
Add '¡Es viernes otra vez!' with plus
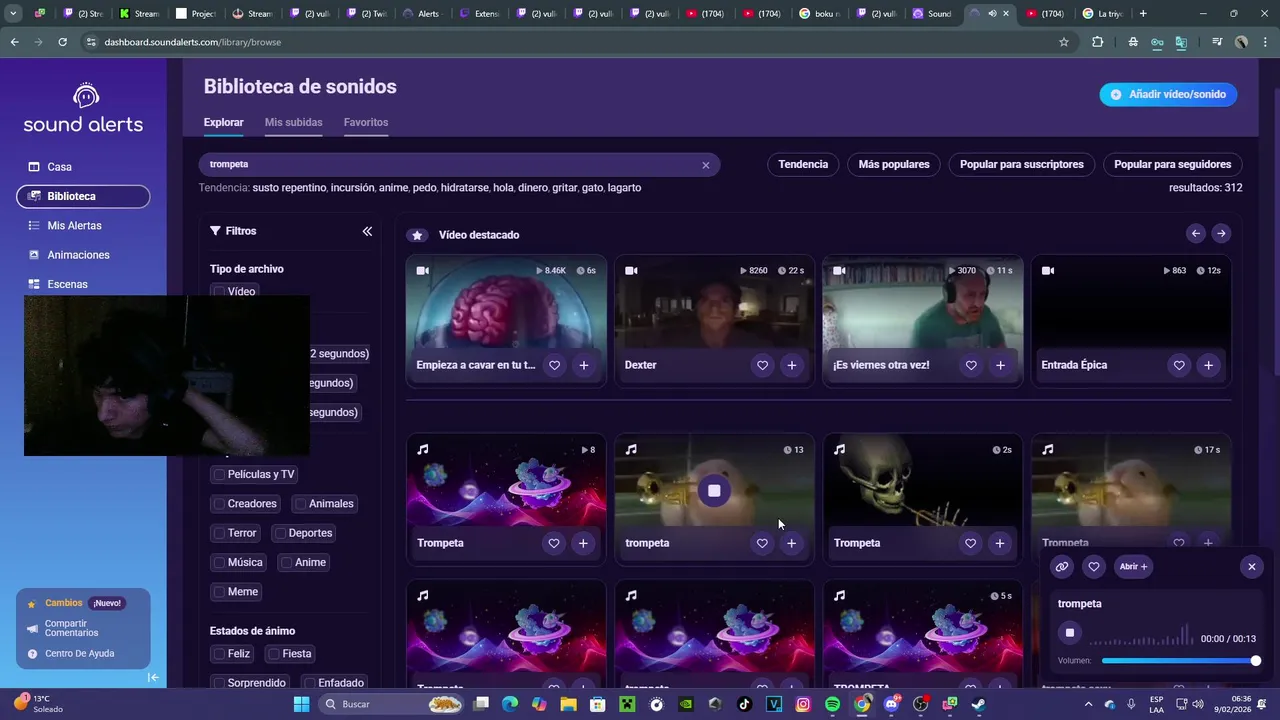point(1000,365)
